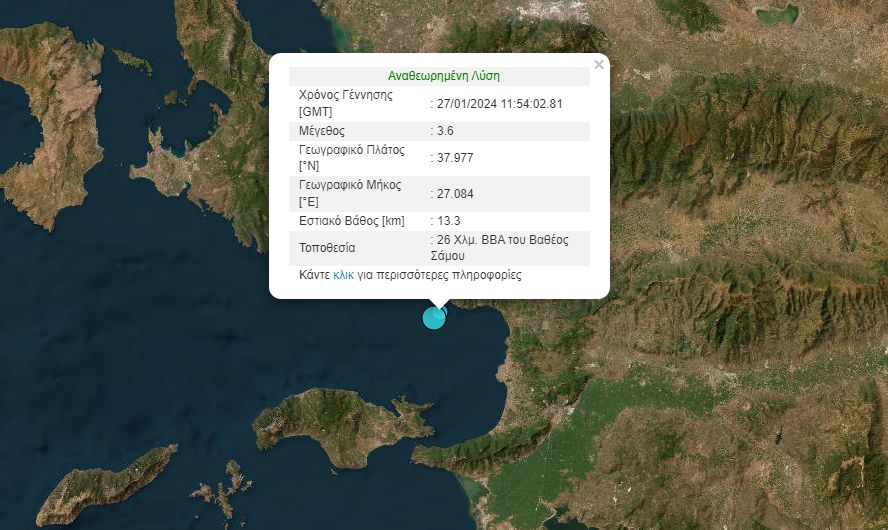Click the 'Μέγεθος' row label
Viewport: 888px width, 530px height.
(x=321, y=131)
